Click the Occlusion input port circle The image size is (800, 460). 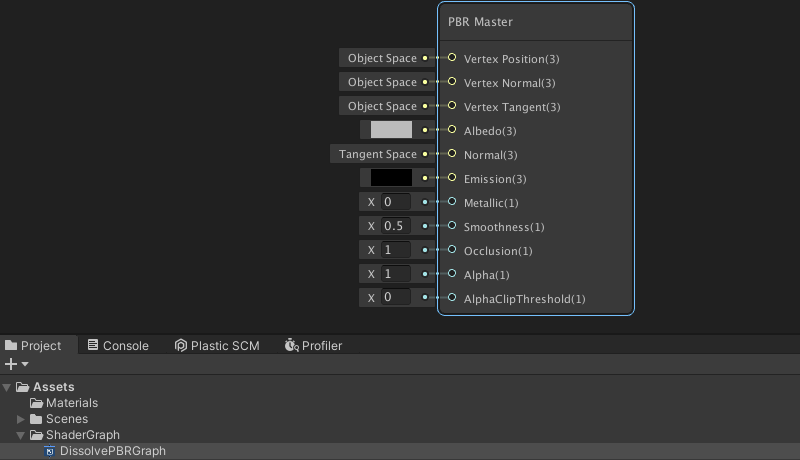click(x=452, y=249)
